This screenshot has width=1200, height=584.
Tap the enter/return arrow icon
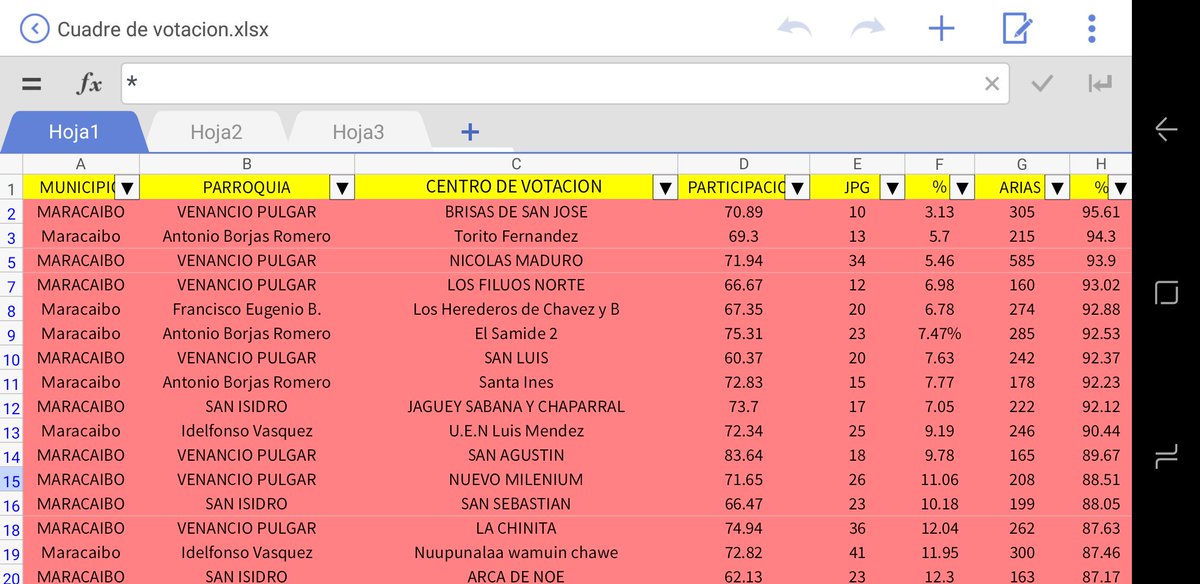coord(1101,84)
